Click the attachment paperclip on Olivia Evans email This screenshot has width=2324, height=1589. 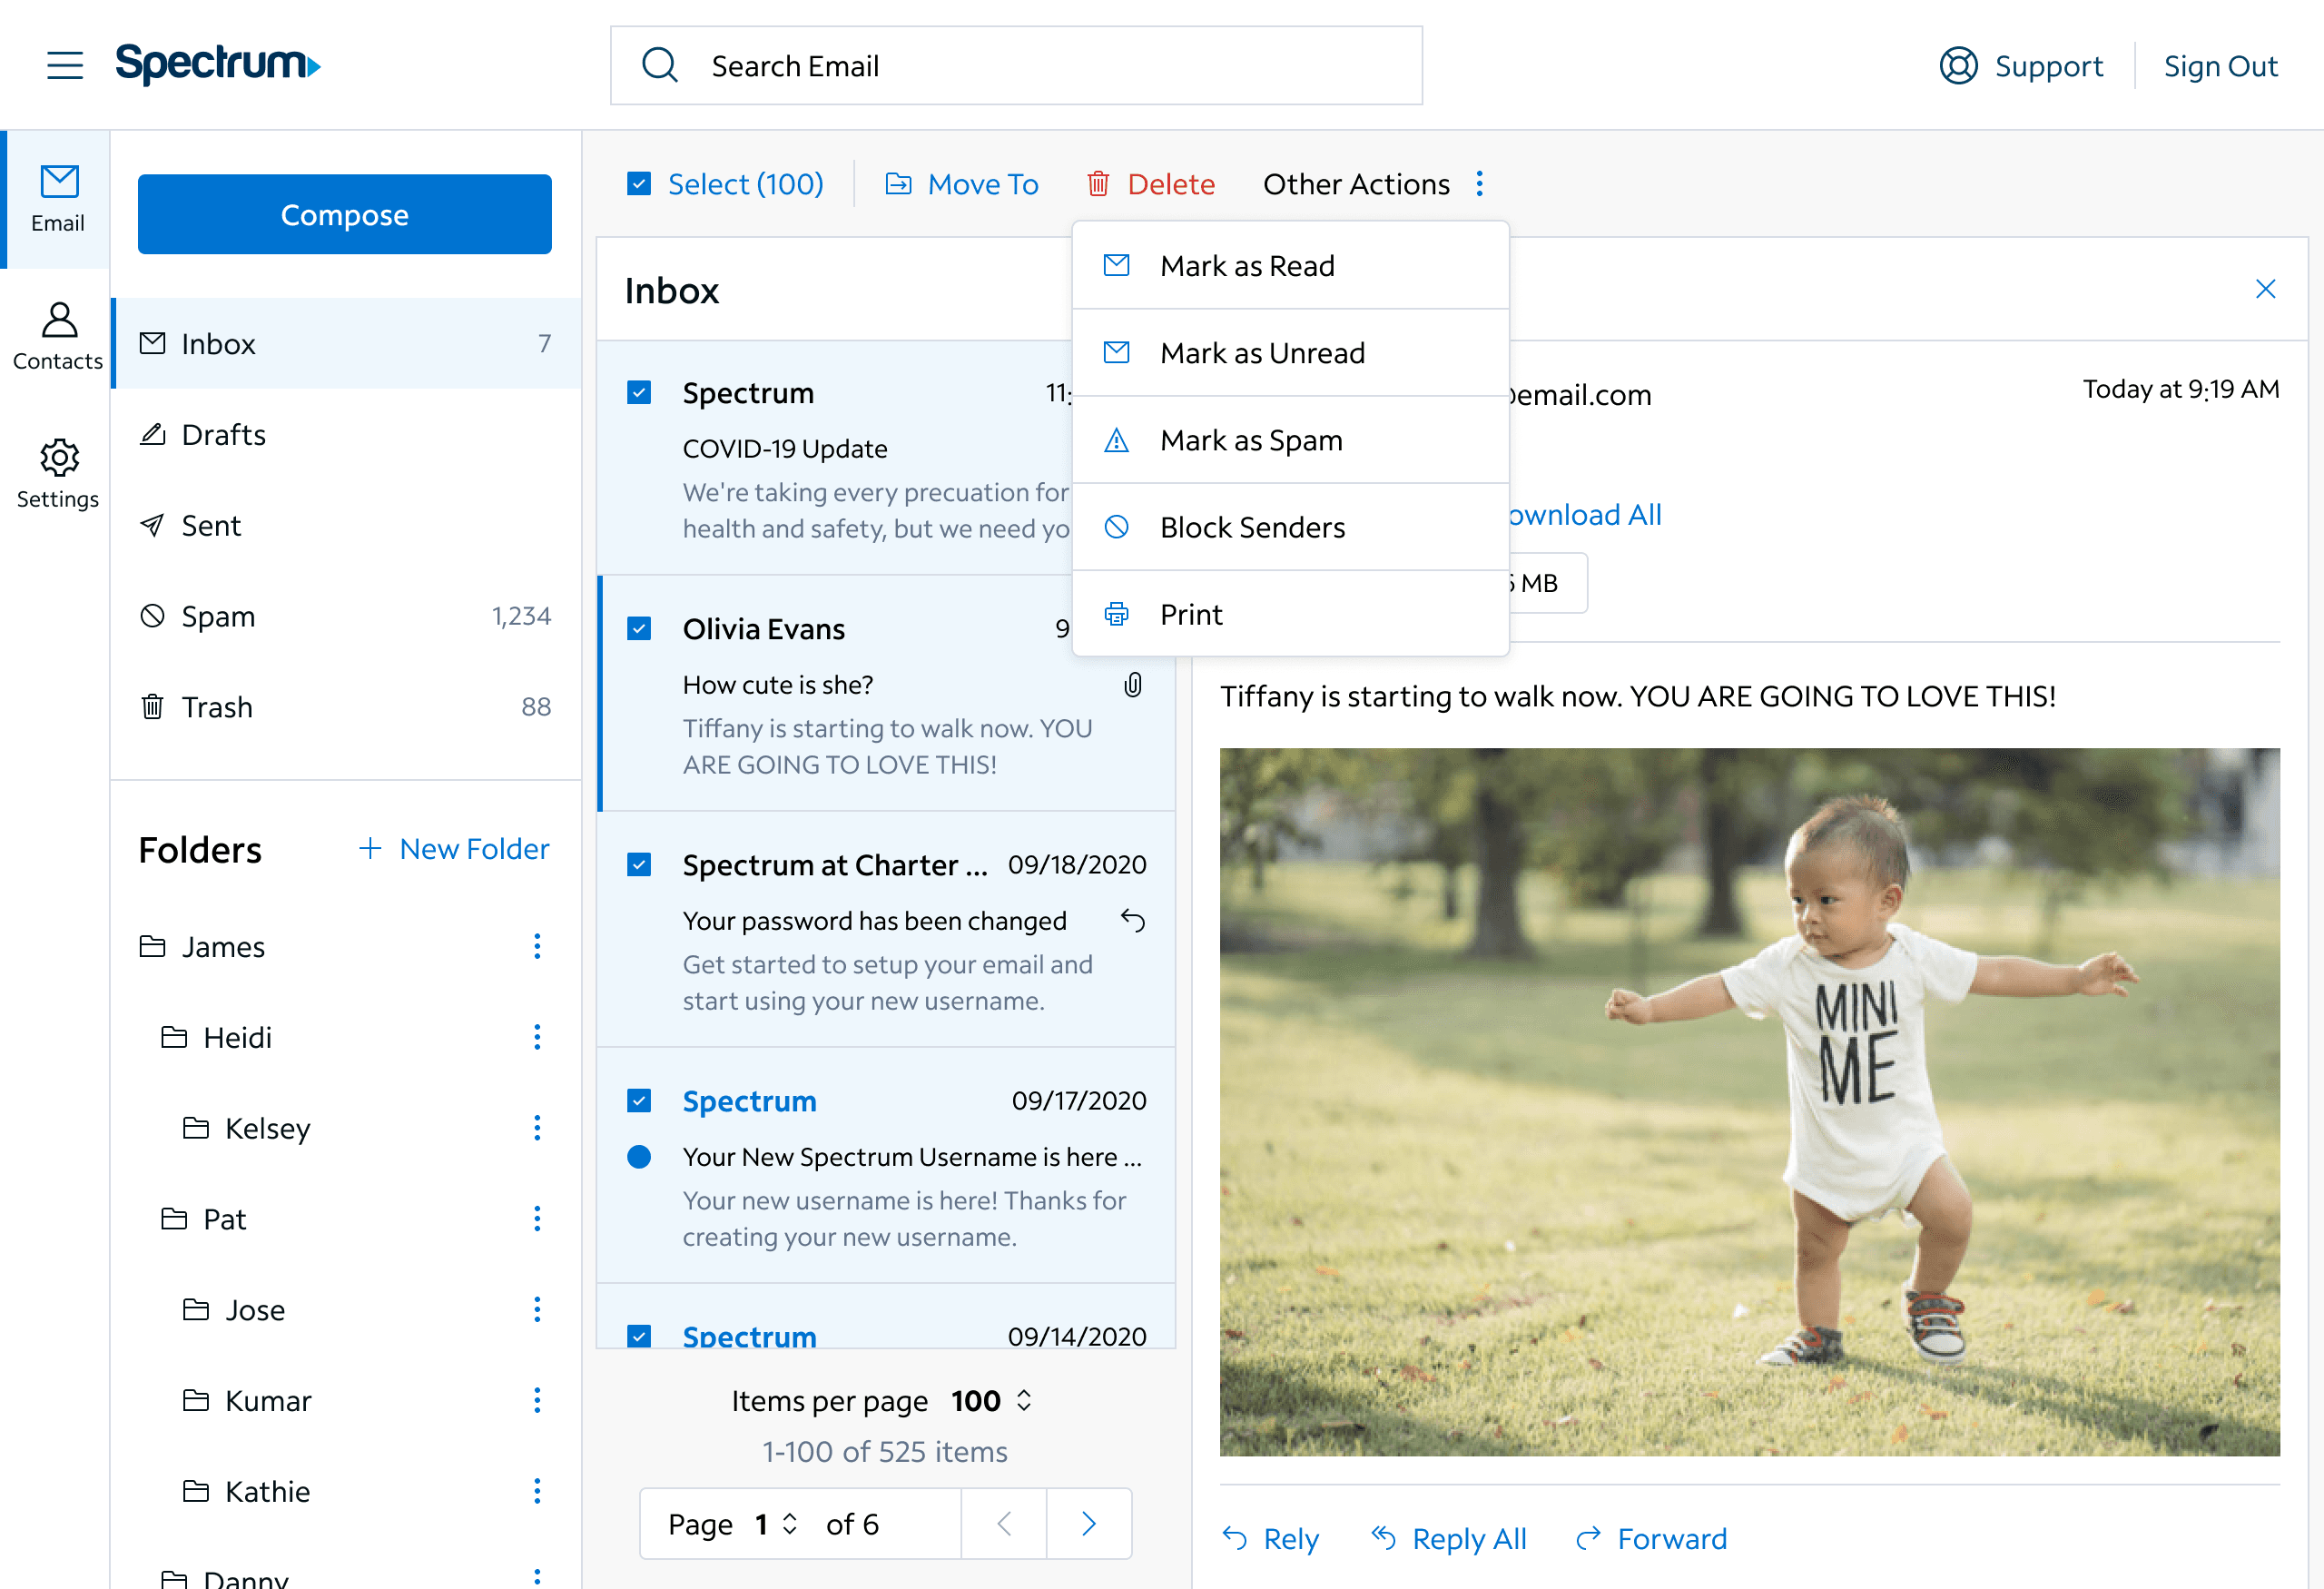1132,685
